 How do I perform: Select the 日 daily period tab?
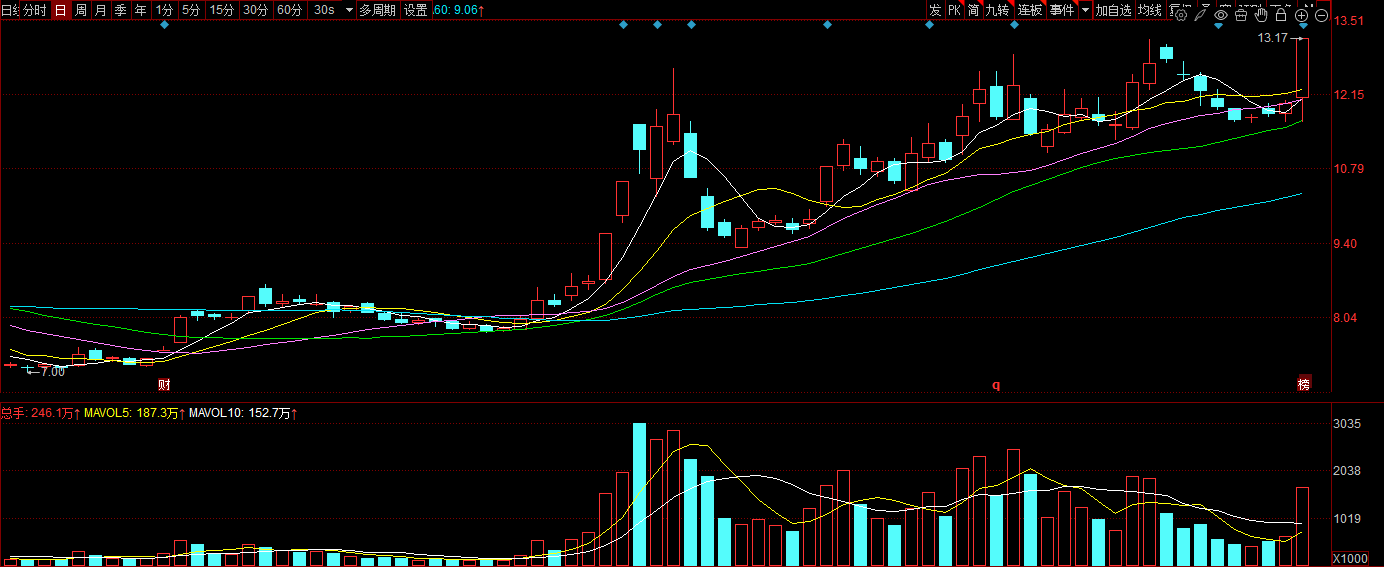click(60, 10)
